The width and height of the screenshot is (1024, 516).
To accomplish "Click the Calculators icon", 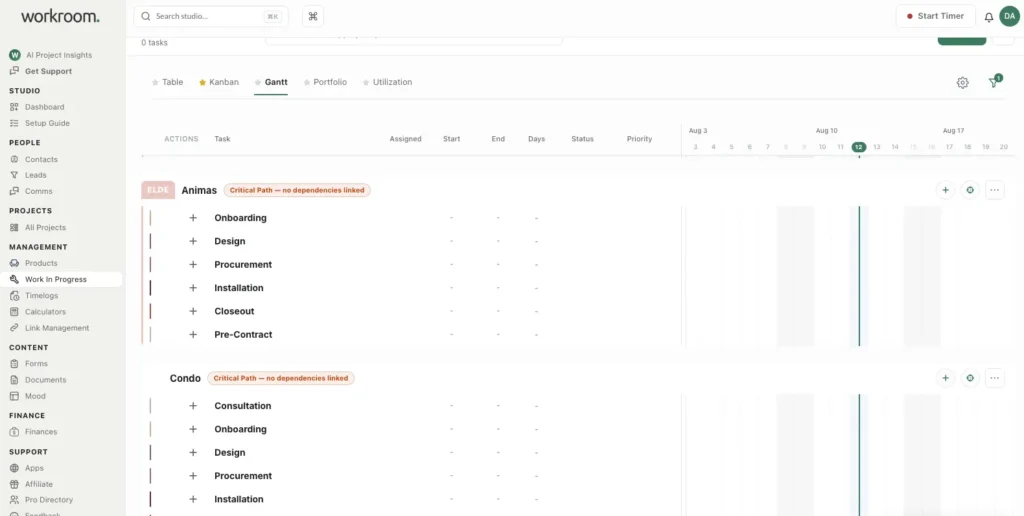I will (14, 312).
